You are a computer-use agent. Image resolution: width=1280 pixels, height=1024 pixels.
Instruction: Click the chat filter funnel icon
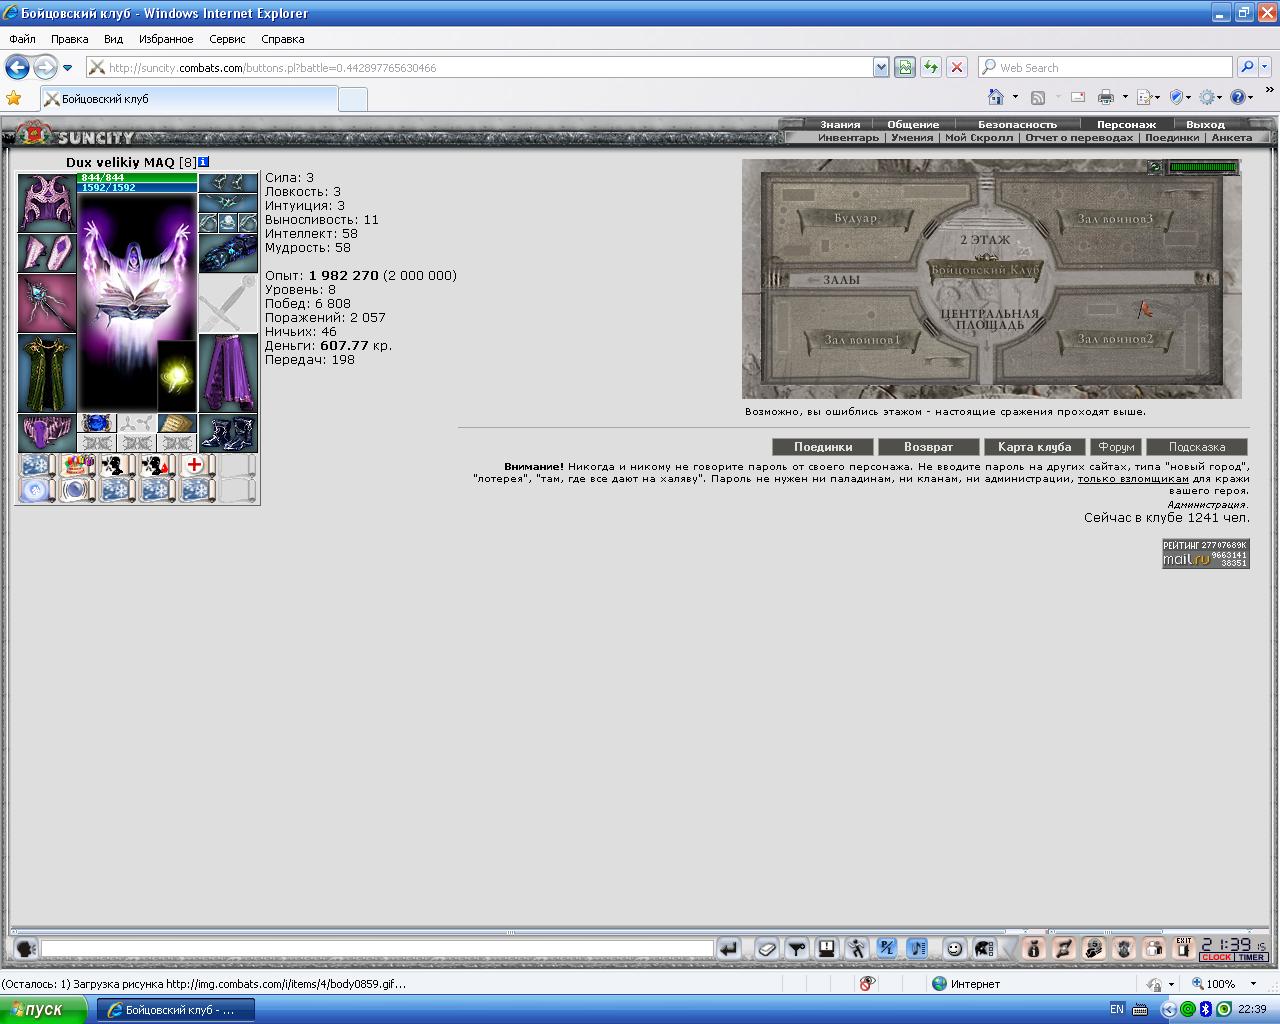[797, 948]
